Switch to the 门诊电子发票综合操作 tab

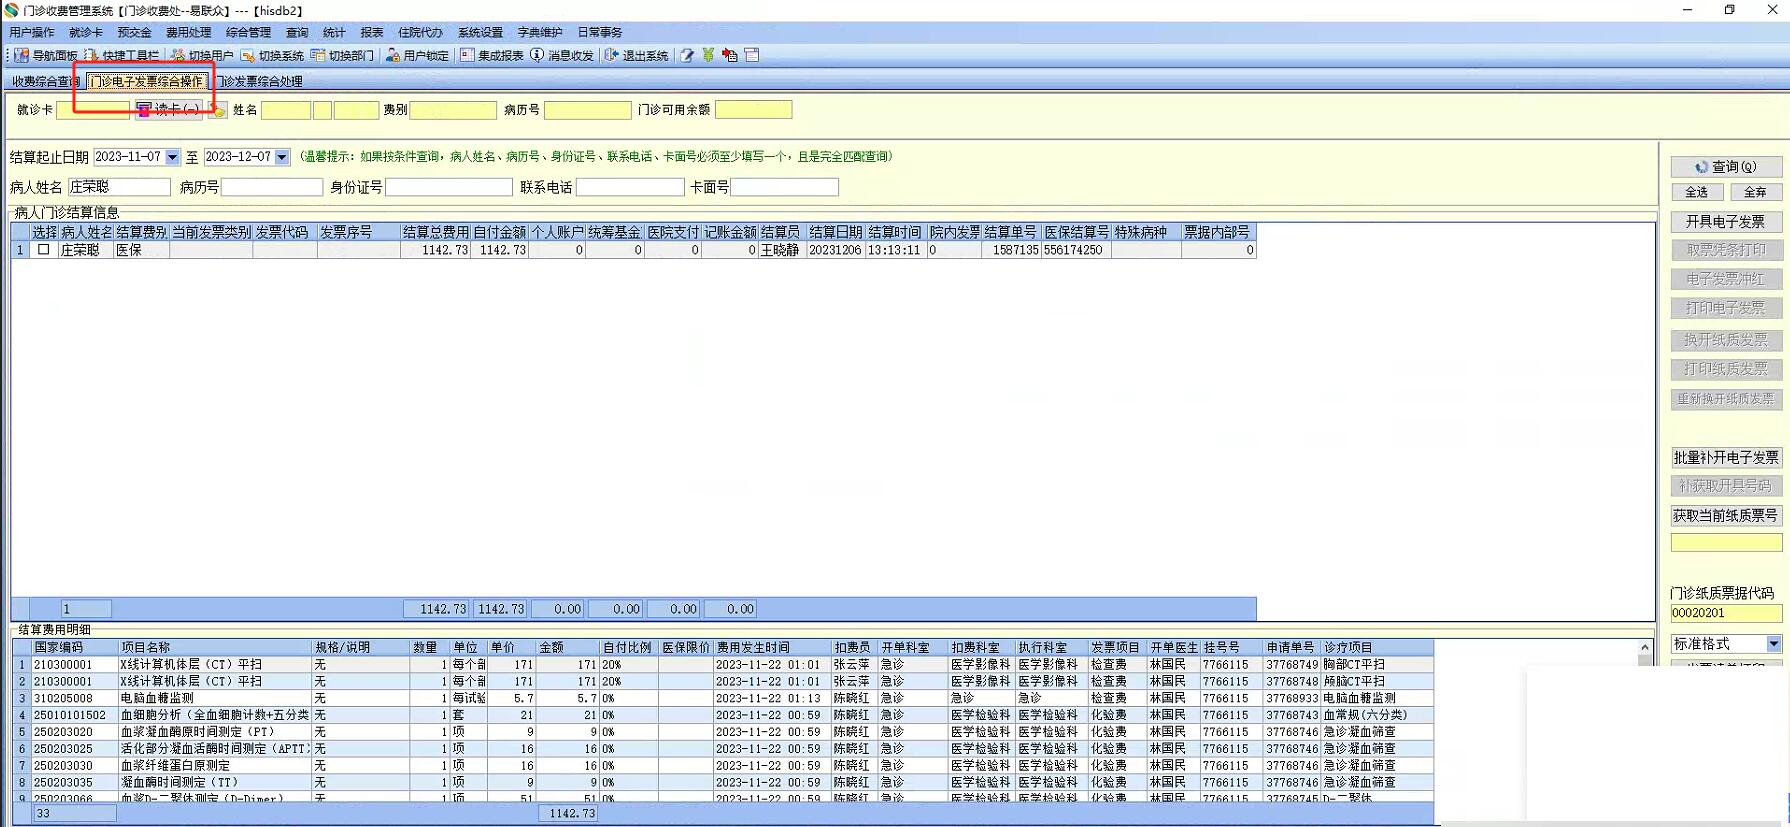point(147,81)
